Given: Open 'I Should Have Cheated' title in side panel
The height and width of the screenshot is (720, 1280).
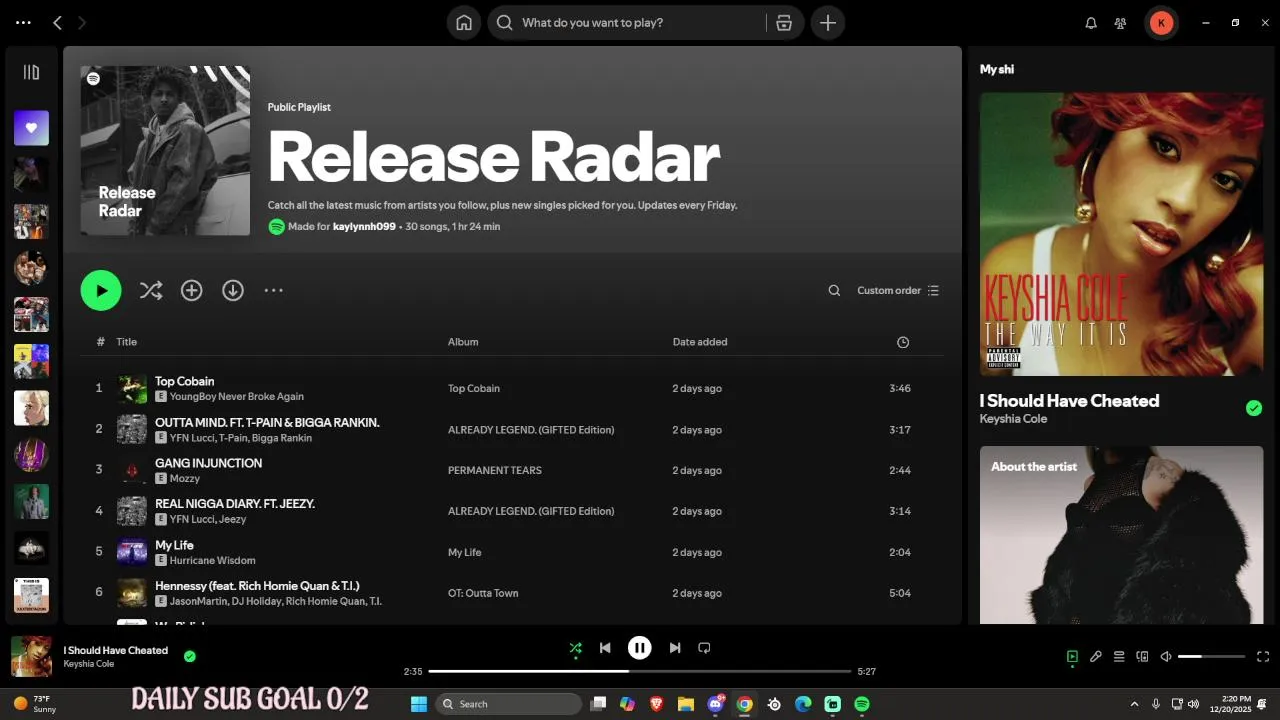Looking at the screenshot, I should 1069,401.
